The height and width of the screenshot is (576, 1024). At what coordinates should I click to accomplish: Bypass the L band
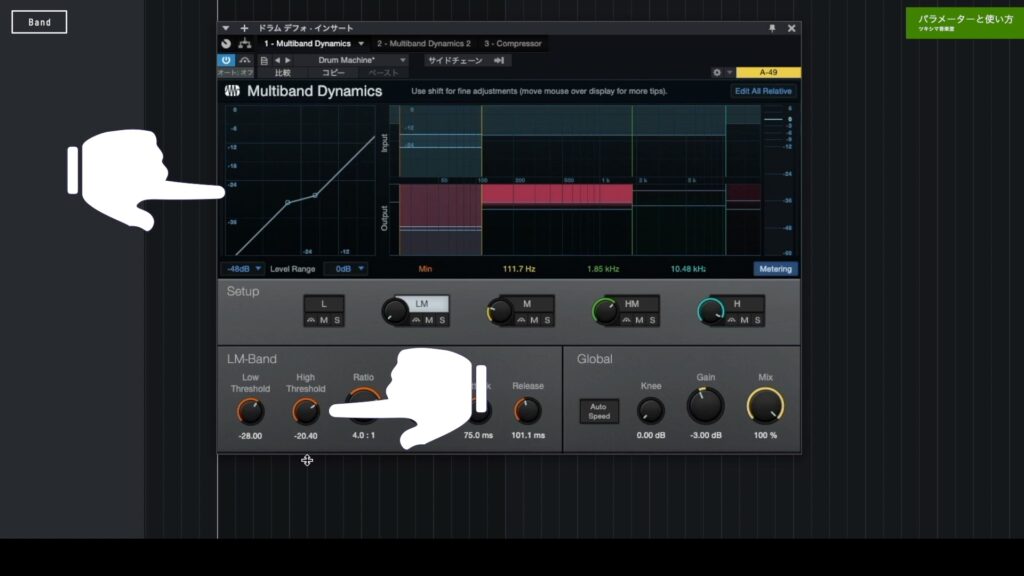[311, 320]
